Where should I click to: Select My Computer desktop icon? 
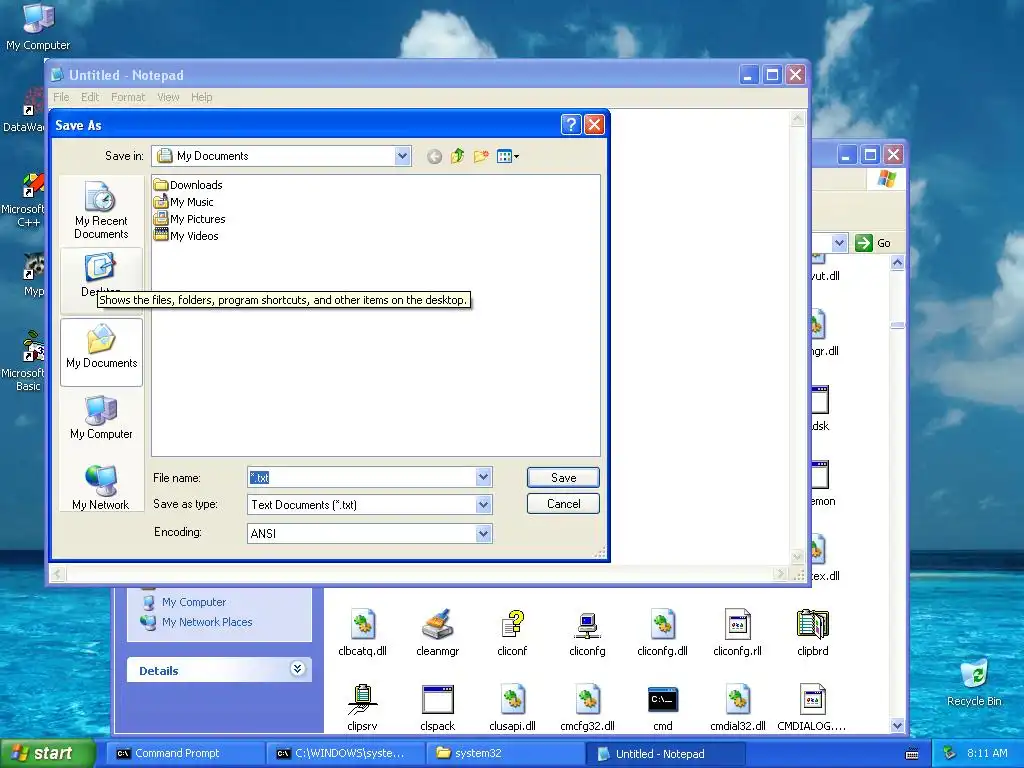point(38,27)
